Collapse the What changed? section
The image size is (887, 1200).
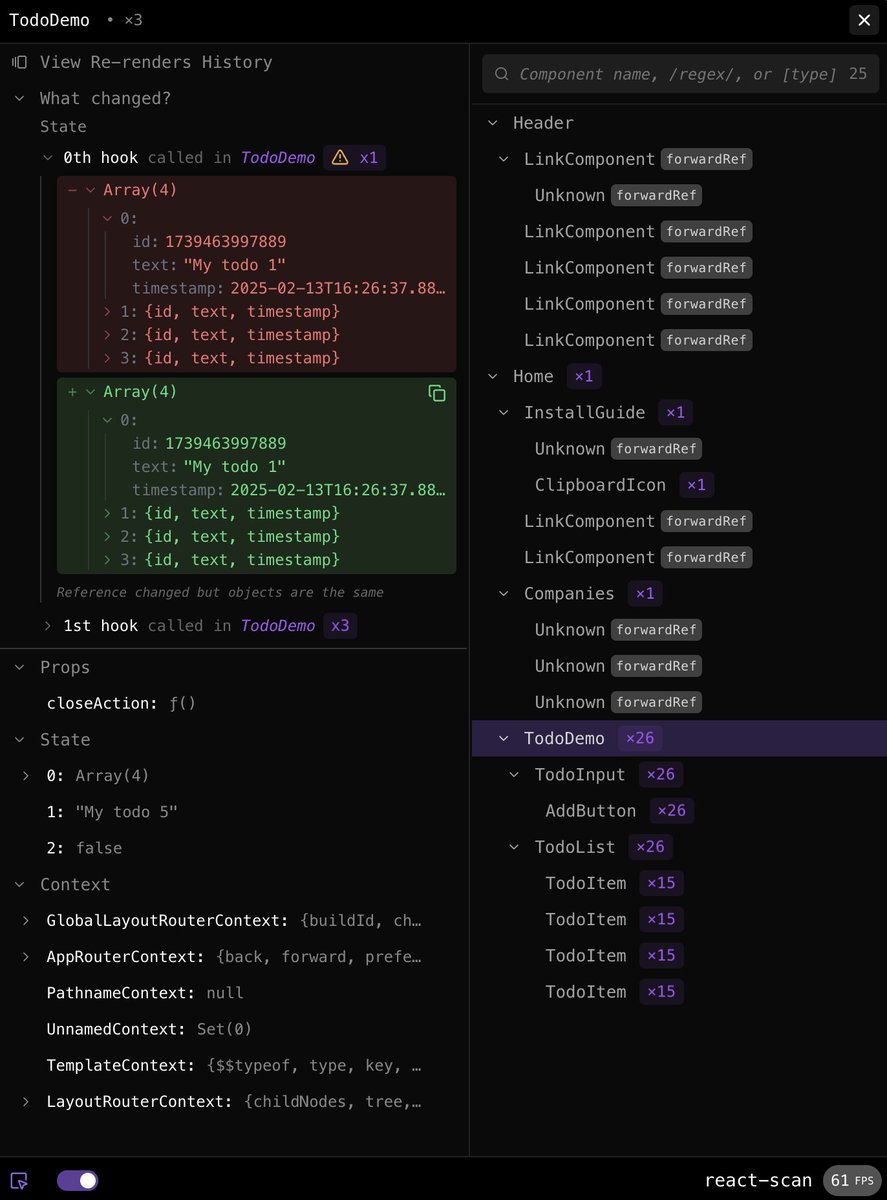(19, 98)
